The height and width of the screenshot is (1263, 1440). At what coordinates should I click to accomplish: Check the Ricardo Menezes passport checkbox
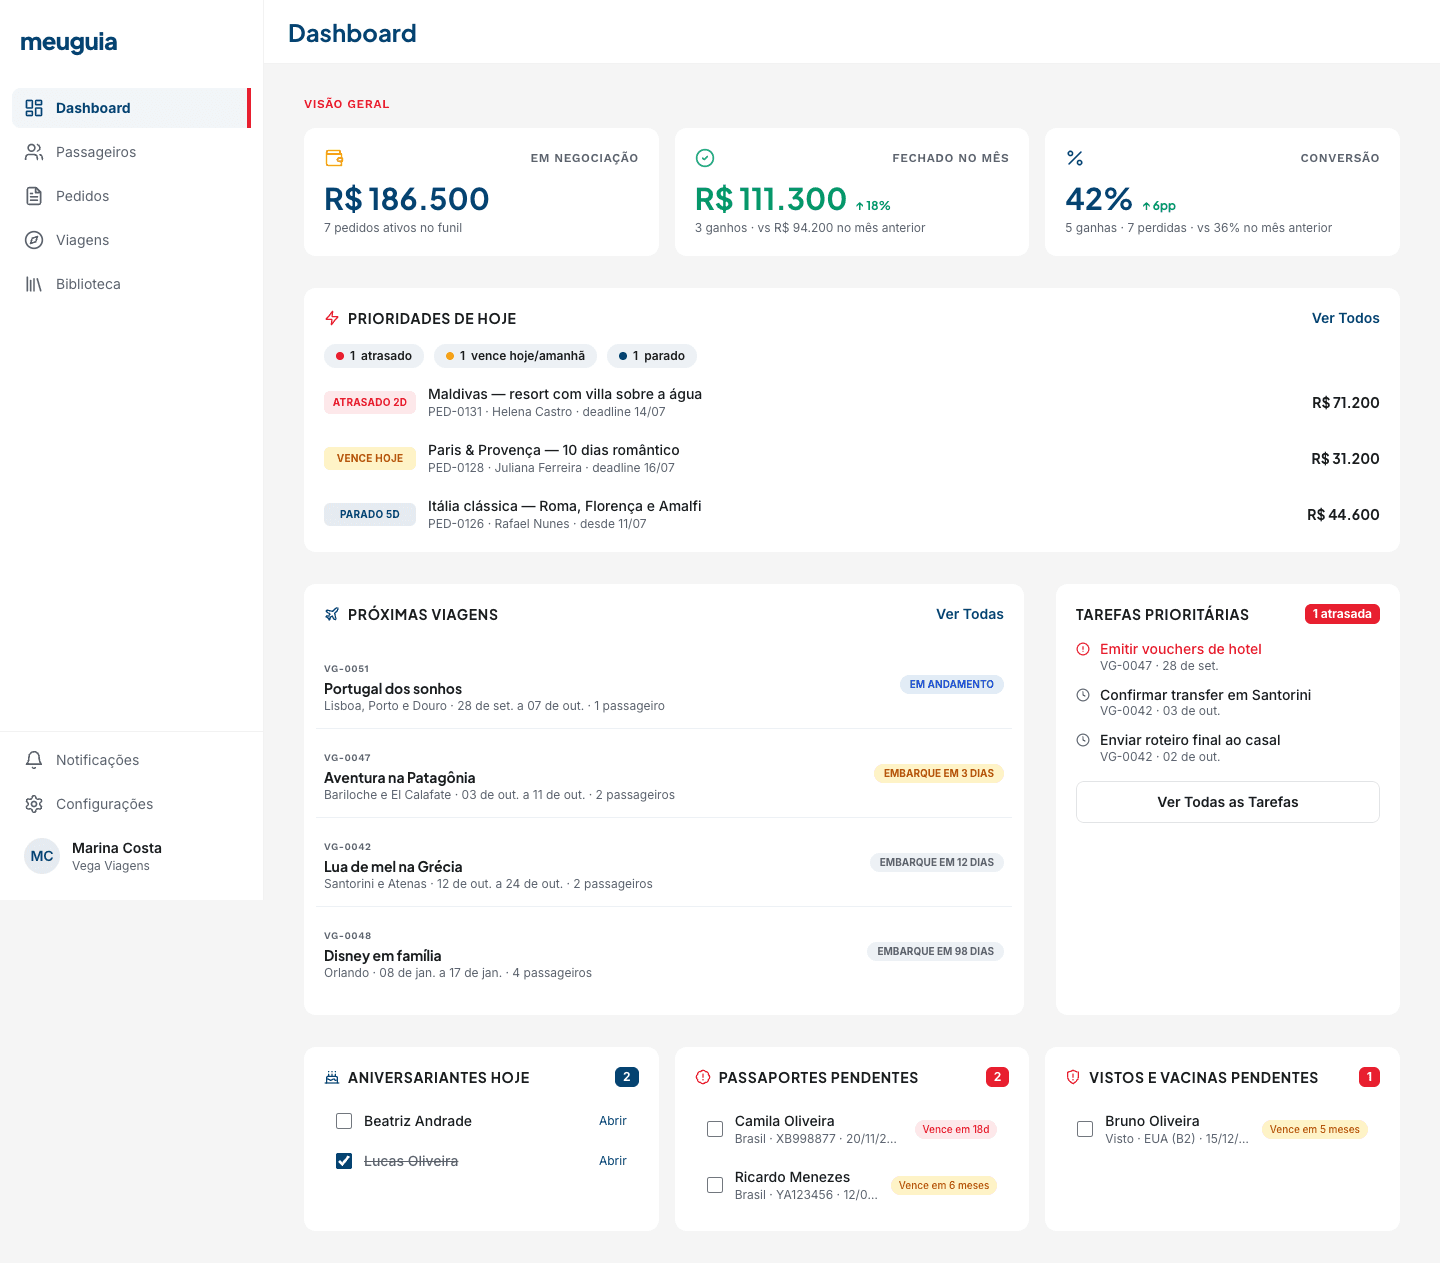(x=715, y=1185)
